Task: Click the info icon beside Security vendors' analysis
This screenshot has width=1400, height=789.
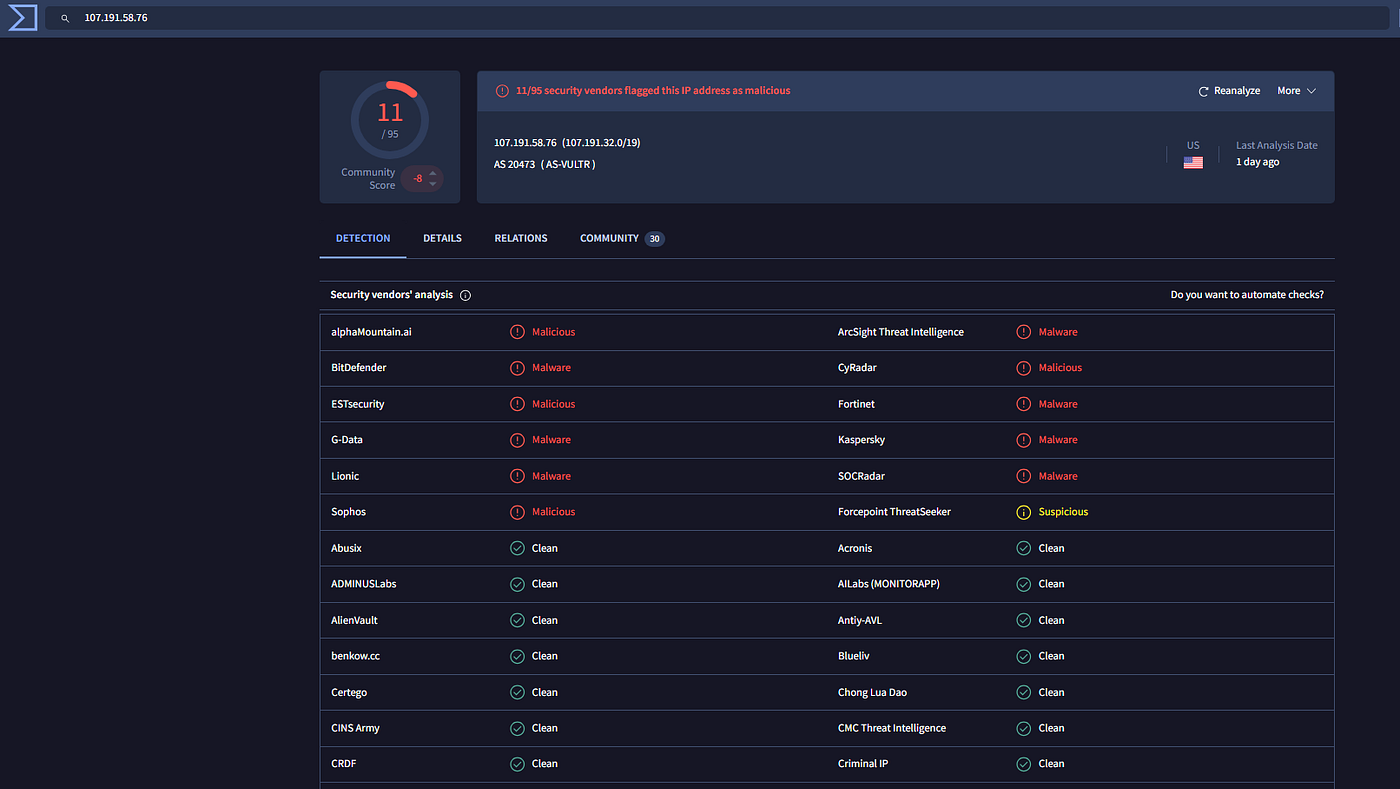Action: [465, 295]
